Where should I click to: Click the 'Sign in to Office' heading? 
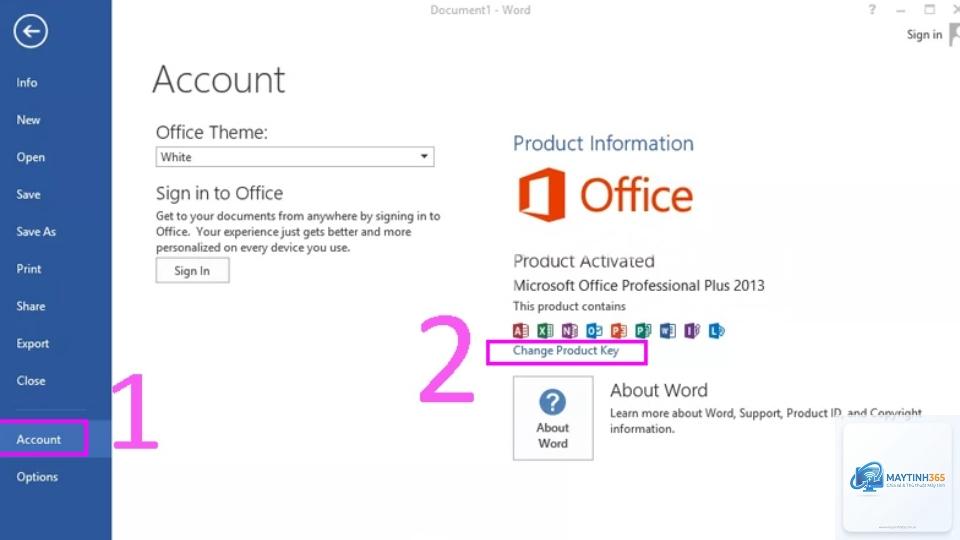[x=219, y=193]
